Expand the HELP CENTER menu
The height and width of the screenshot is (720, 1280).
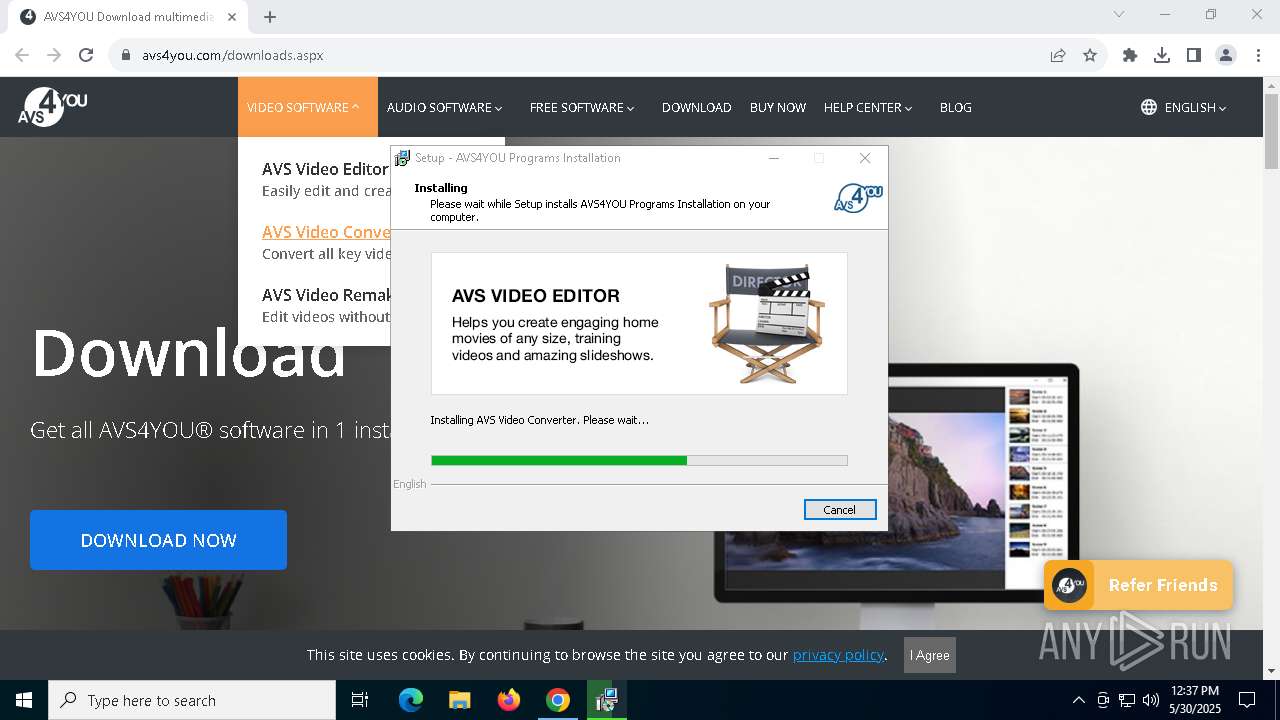pos(868,107)
